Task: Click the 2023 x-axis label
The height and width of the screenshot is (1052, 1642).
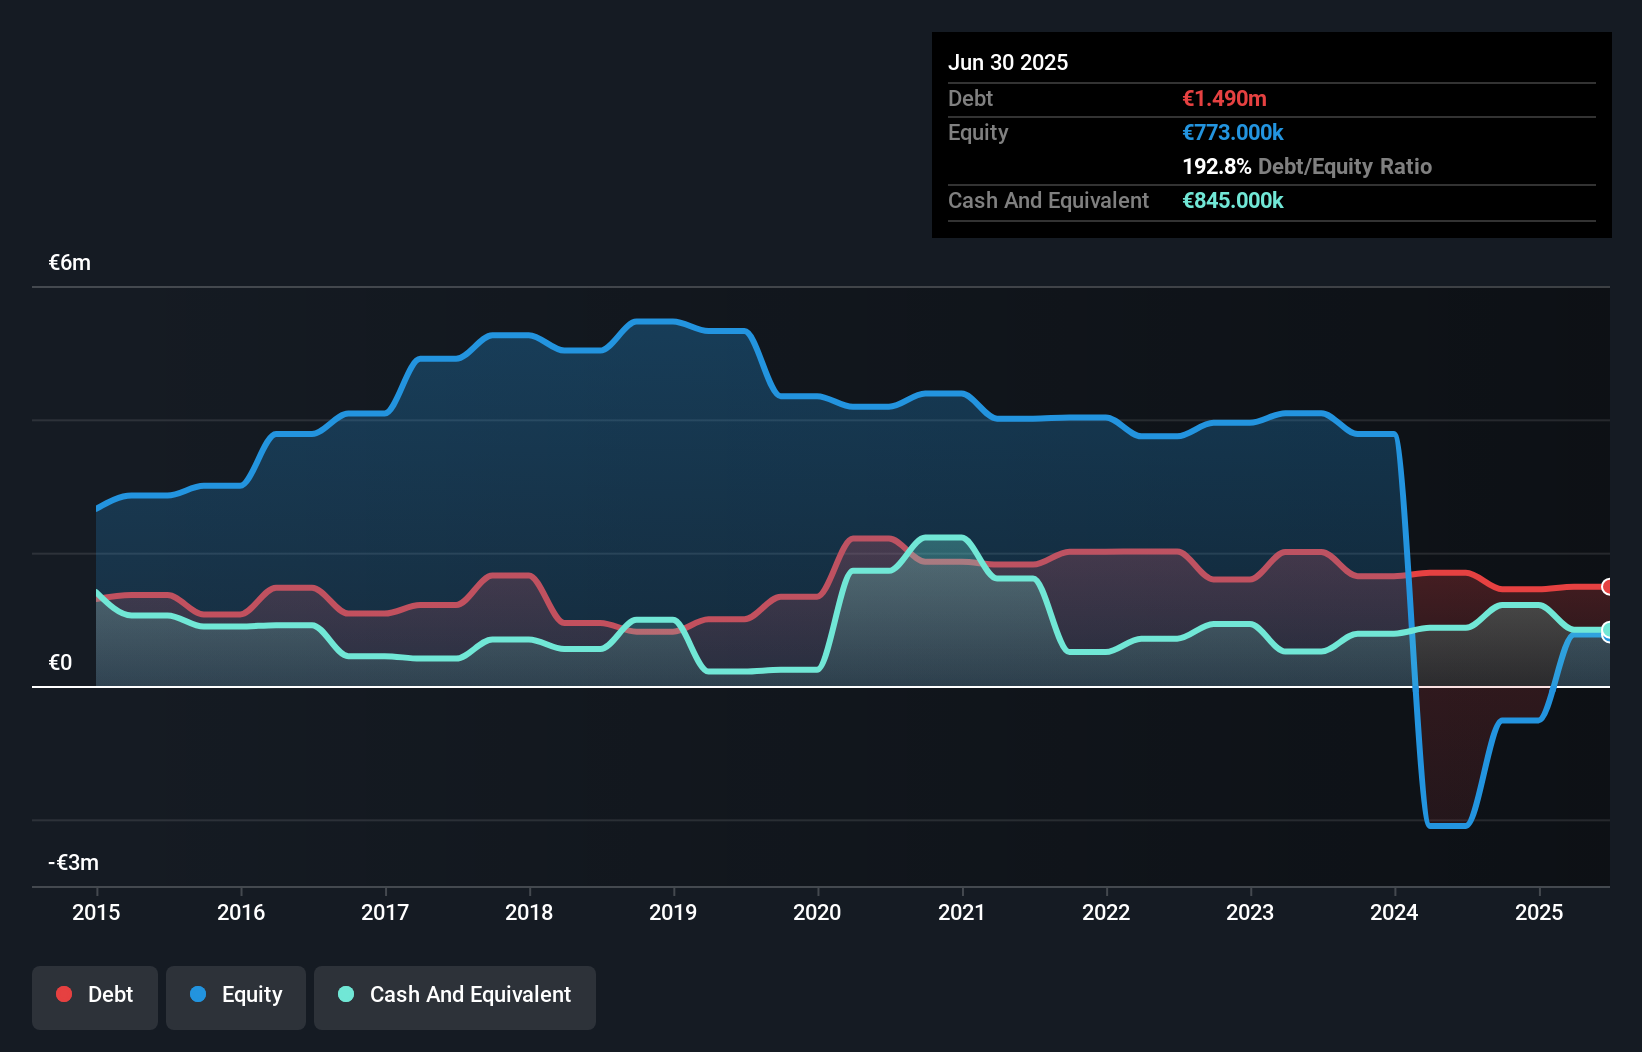Action: 1250,912
